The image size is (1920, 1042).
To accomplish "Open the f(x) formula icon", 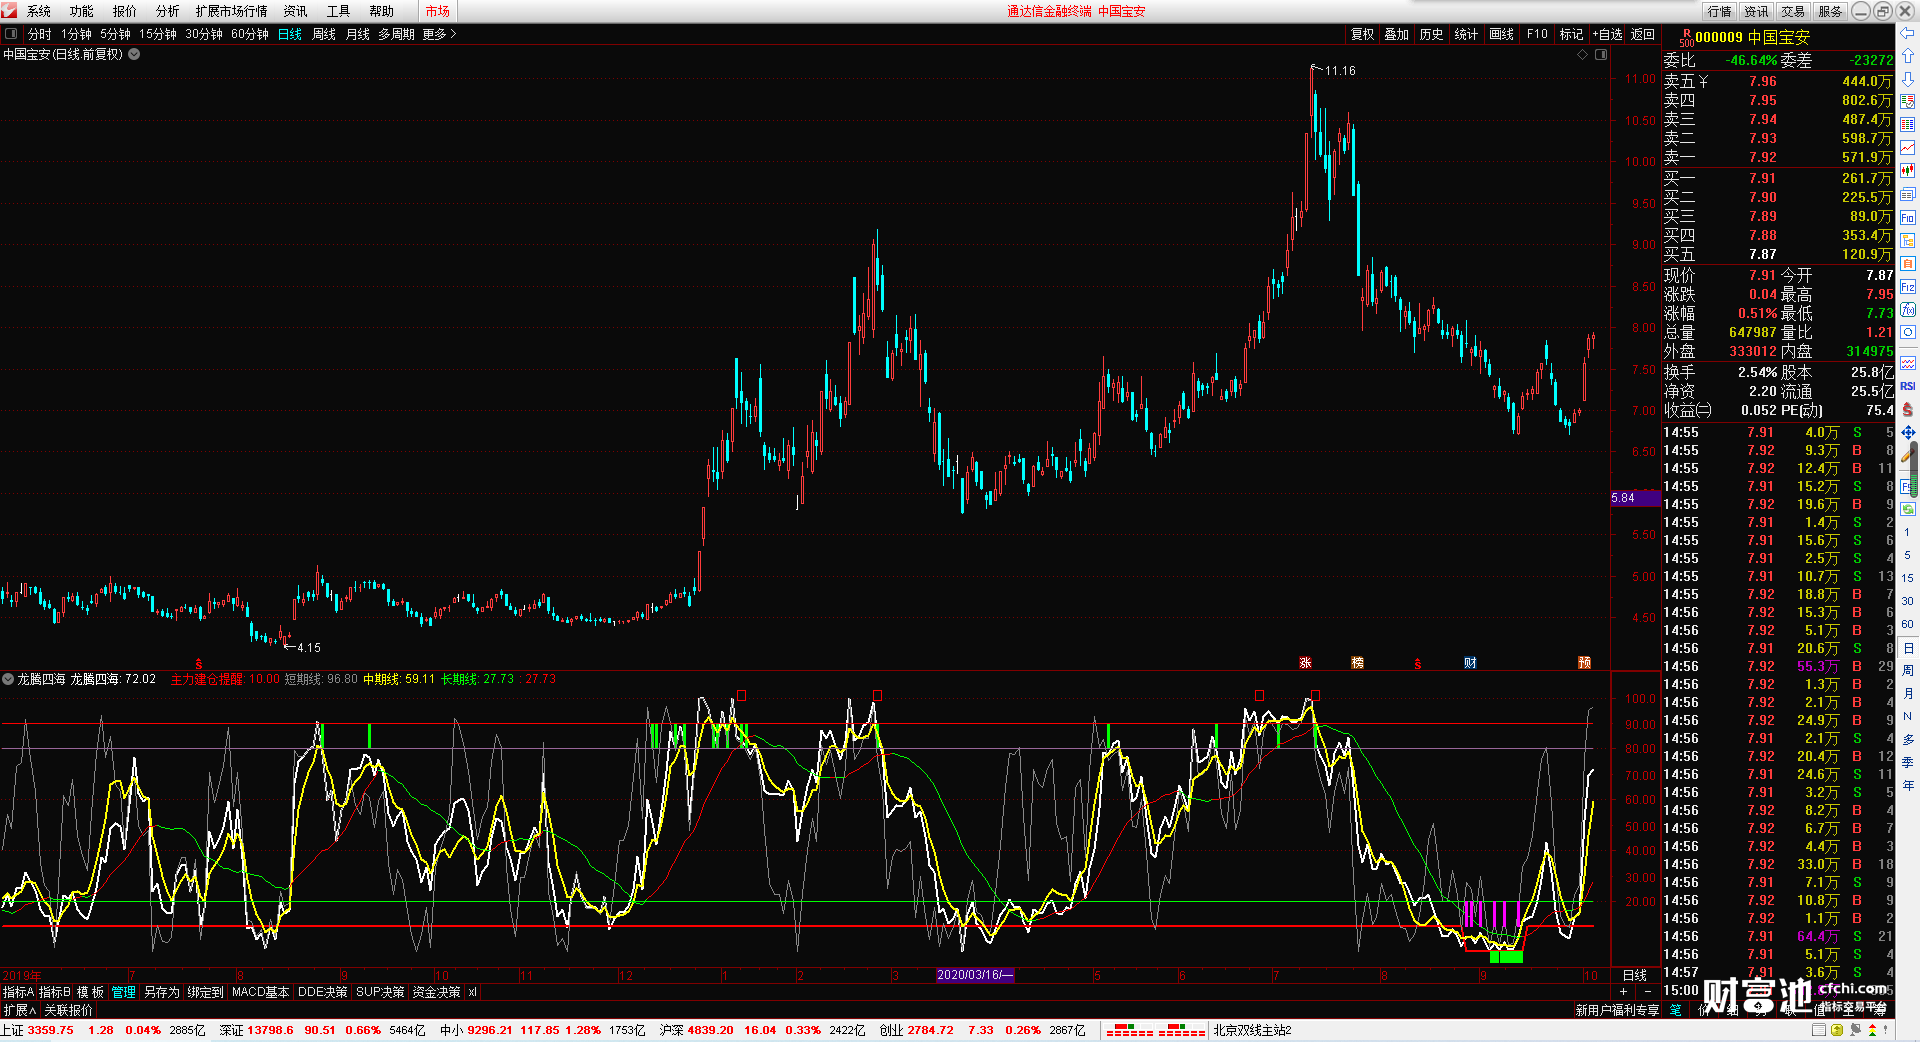I will pos(1907,310).
